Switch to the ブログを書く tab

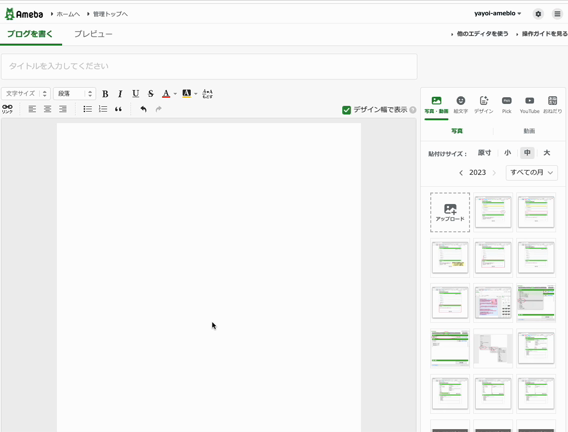click(x=30, y=34)
